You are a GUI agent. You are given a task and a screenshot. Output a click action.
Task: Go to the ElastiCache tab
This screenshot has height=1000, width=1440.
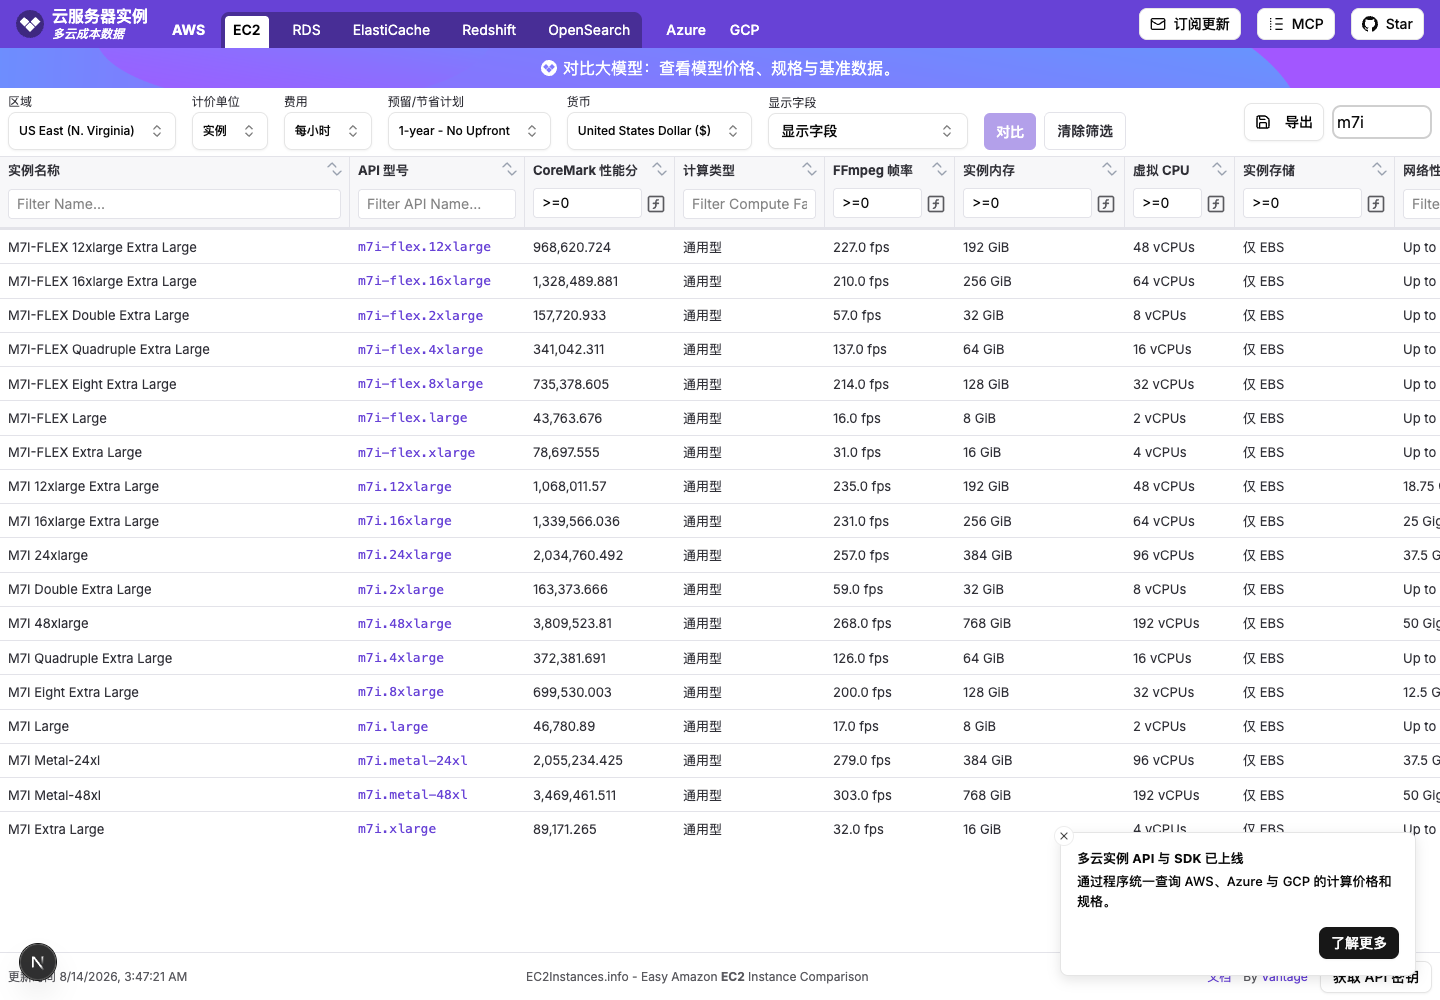[x=391, y=30]
